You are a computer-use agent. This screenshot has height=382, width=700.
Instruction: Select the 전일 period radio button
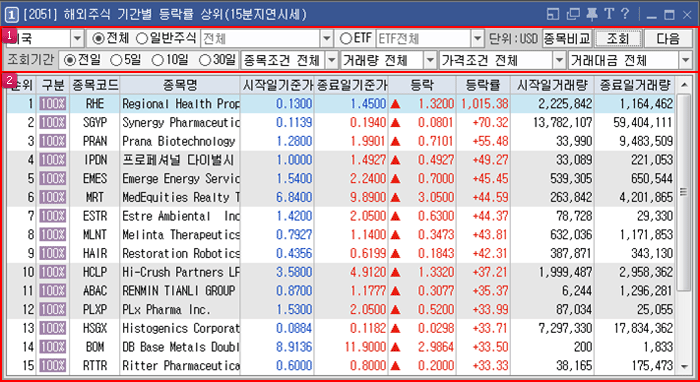(x=70, y=60)
